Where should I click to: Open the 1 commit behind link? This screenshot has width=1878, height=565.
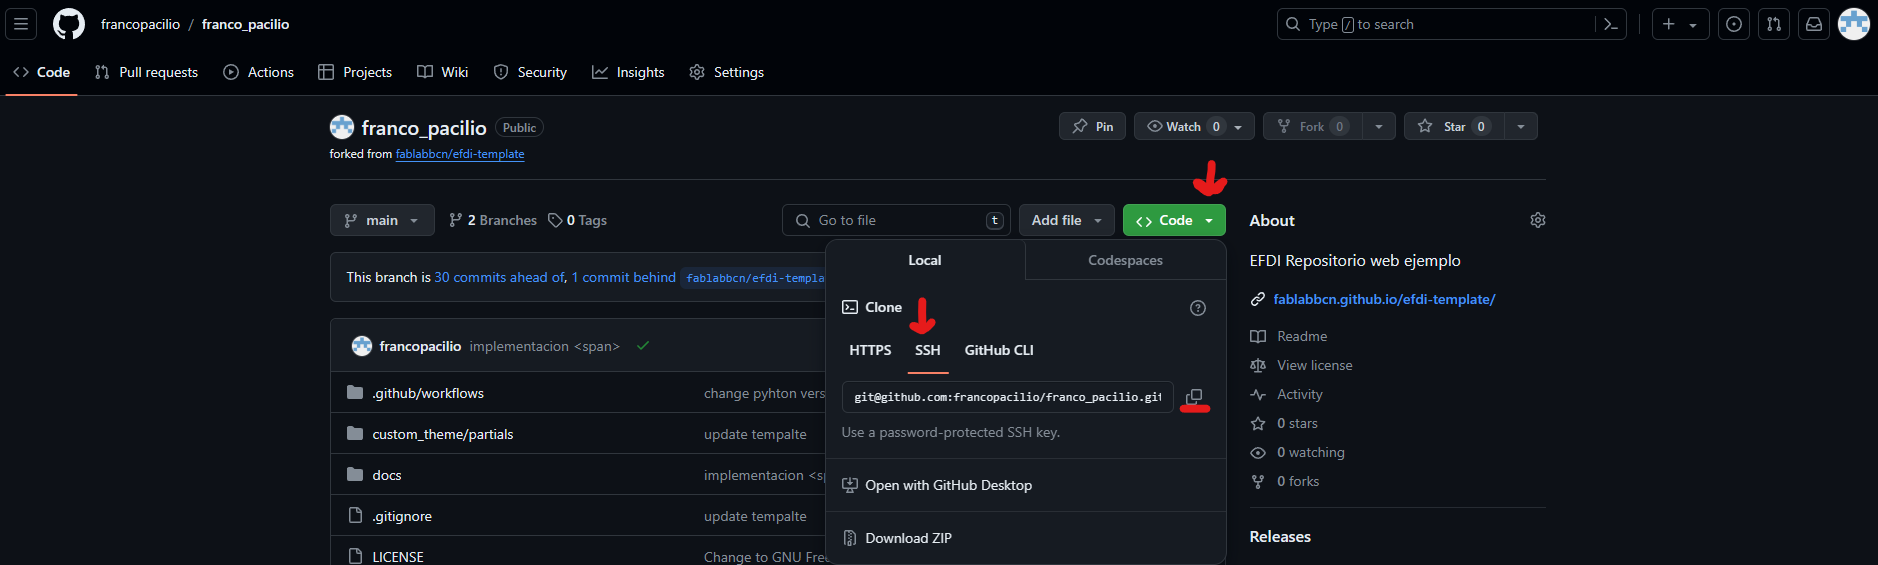pos(624,277)
